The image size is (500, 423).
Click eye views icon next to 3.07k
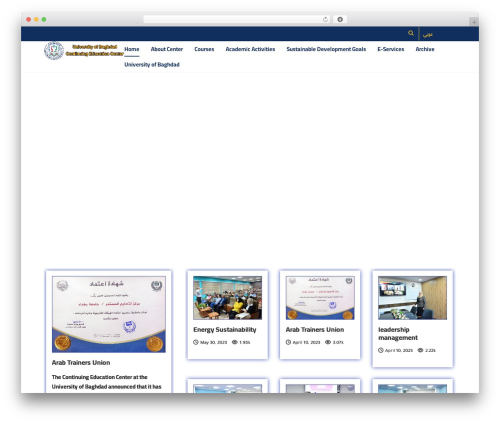[328, 342]
